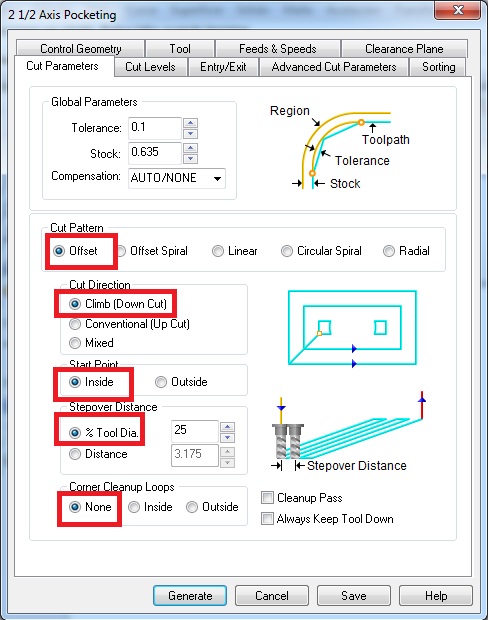The width and height of the screenshot is (490, 620).
Task: Close the 2 1/2 Axis Pocketing dialog
Action: (458, 10)
